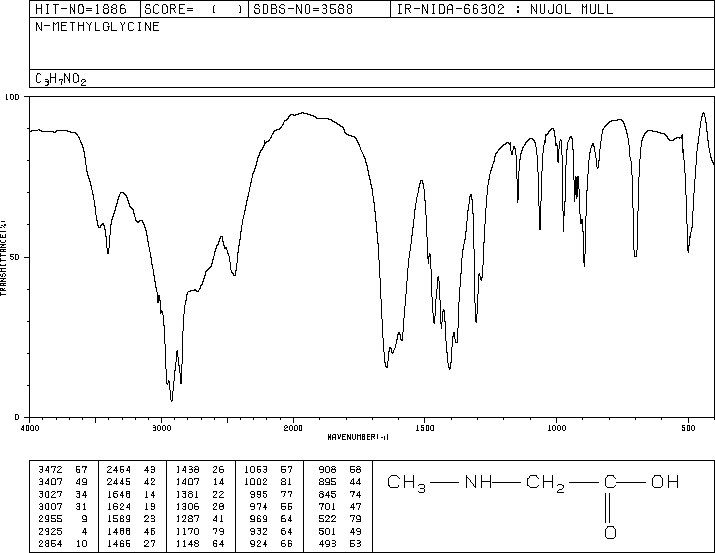Select peak table value 3472

[50, 470]
